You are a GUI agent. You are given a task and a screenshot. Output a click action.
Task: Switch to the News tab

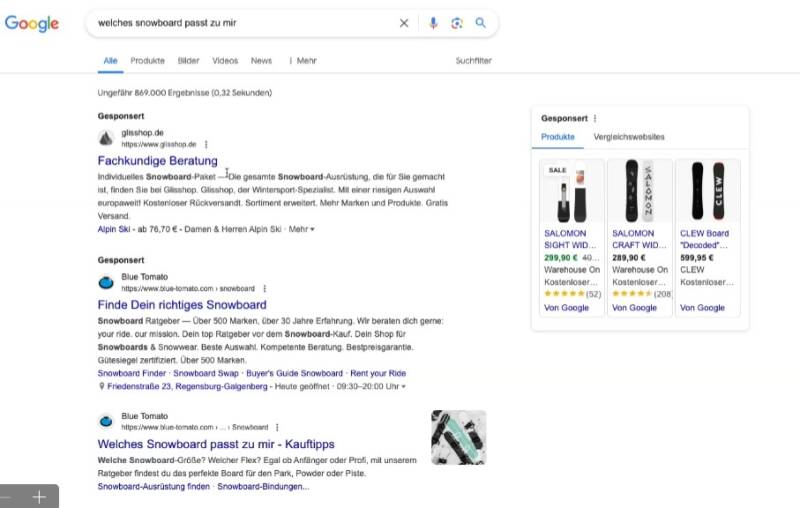(261, 61)
